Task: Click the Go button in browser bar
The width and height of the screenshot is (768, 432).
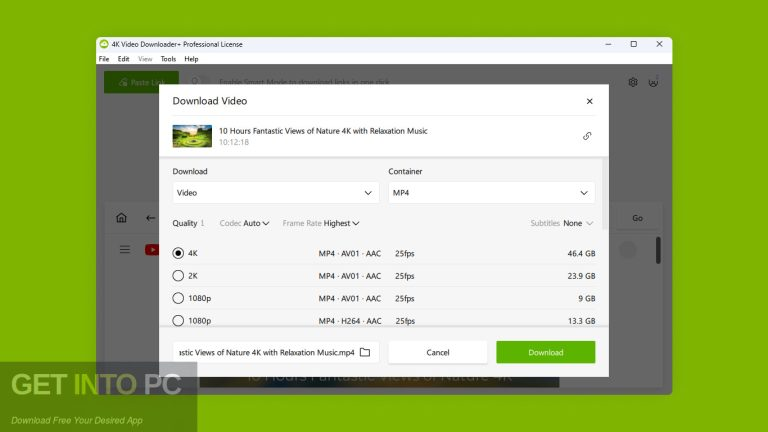Action: point(637,218)
